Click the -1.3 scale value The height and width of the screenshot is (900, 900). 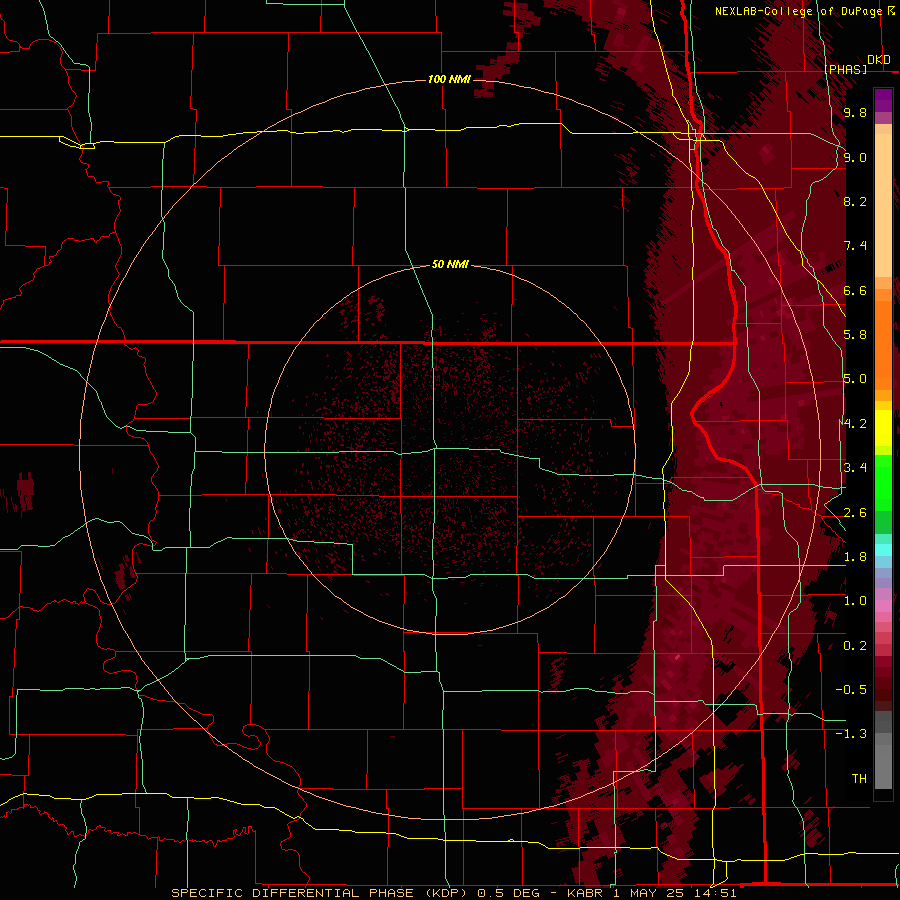click(x=851, y=734)
